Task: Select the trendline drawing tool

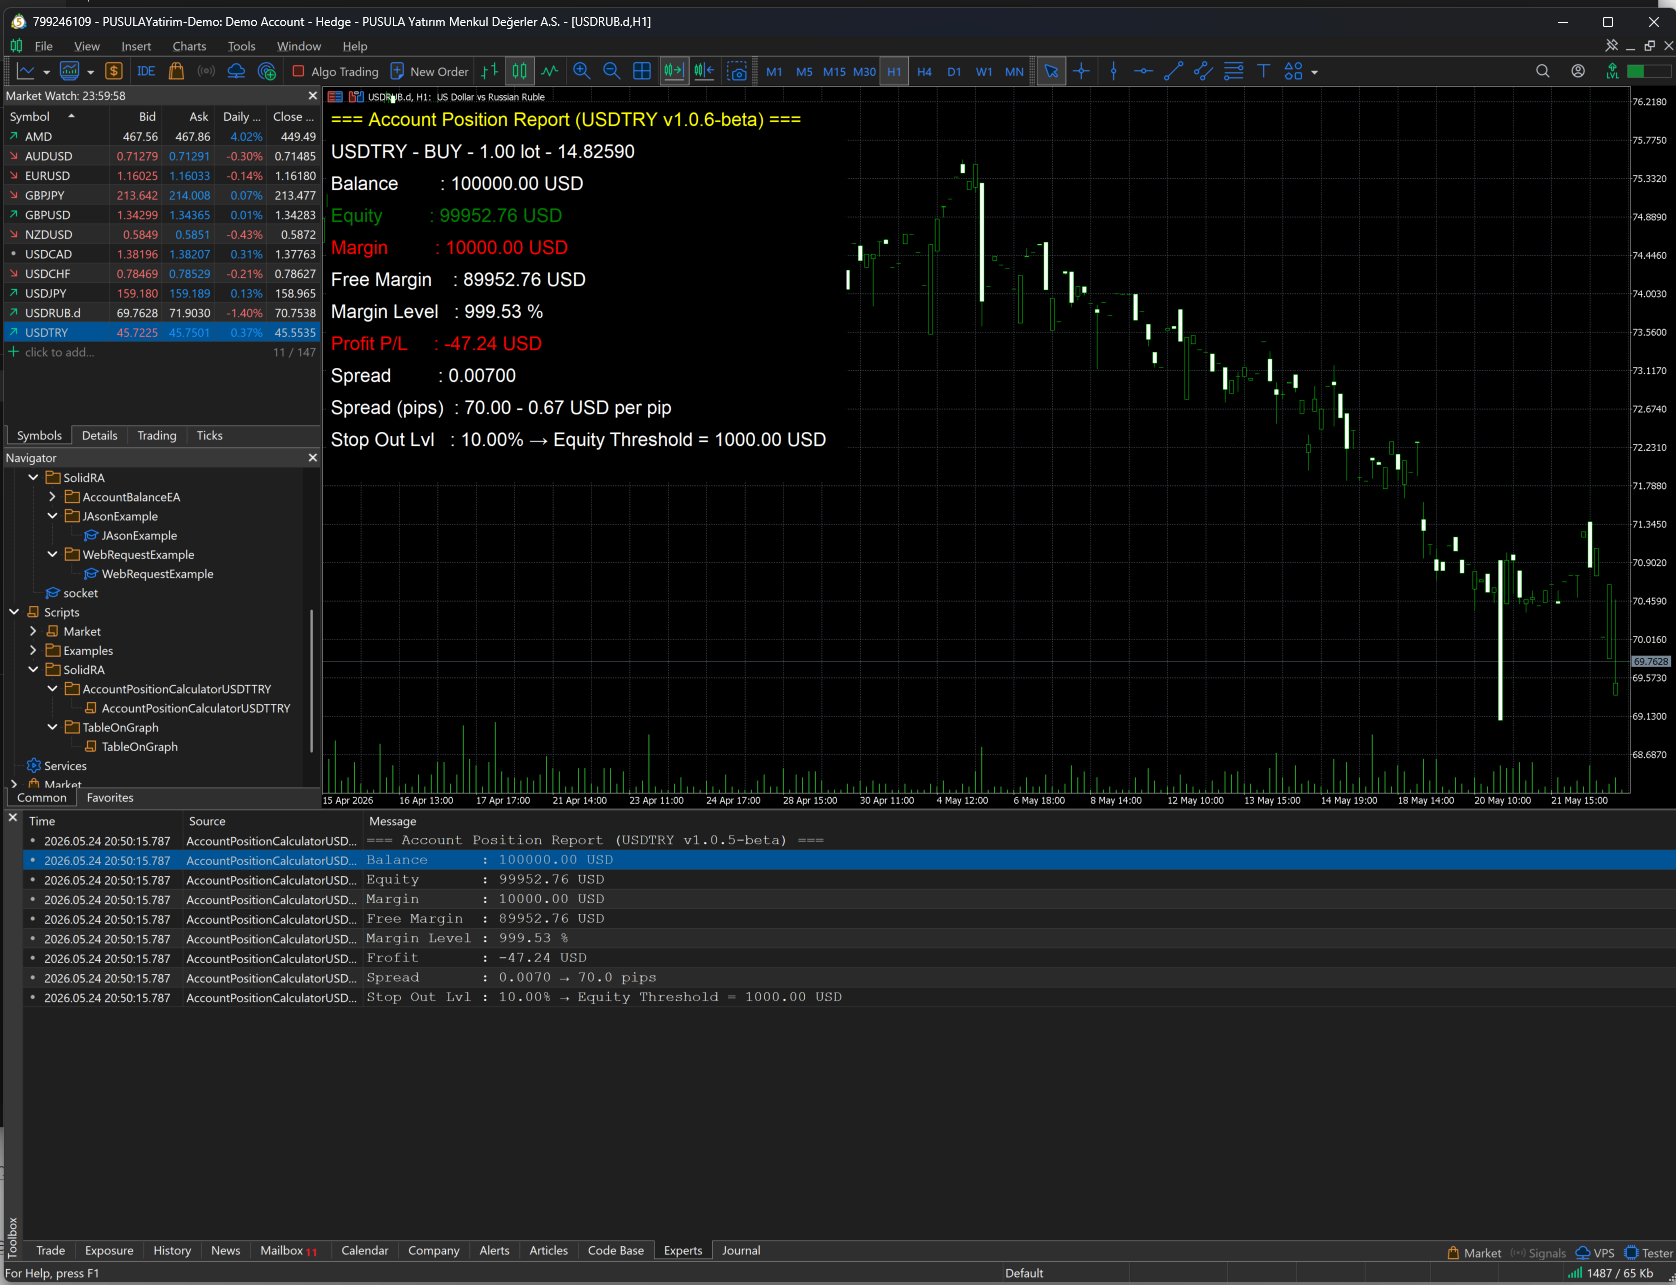Action: click(x=1173, y=71)
